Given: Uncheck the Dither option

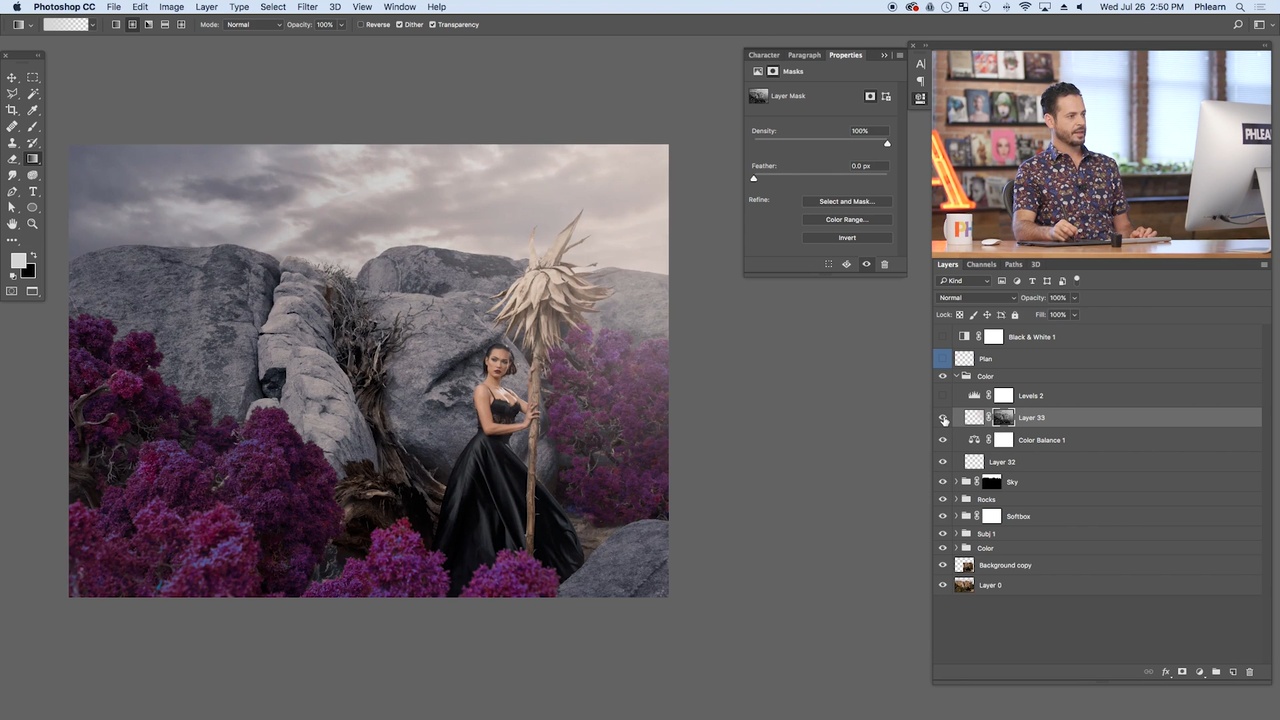Looking at the screenshot, I should [400, 24].
